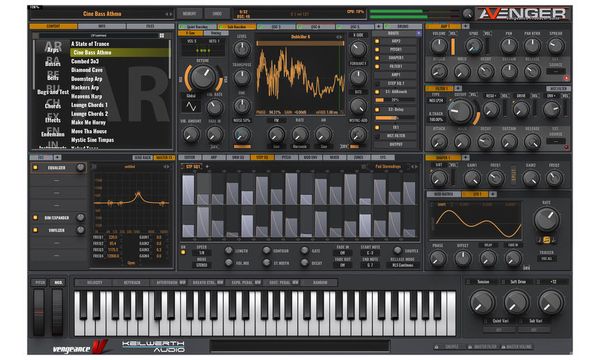Add a new oscillator with plus button
Viewport: 600px width, 360px height.
click(378, 26)
